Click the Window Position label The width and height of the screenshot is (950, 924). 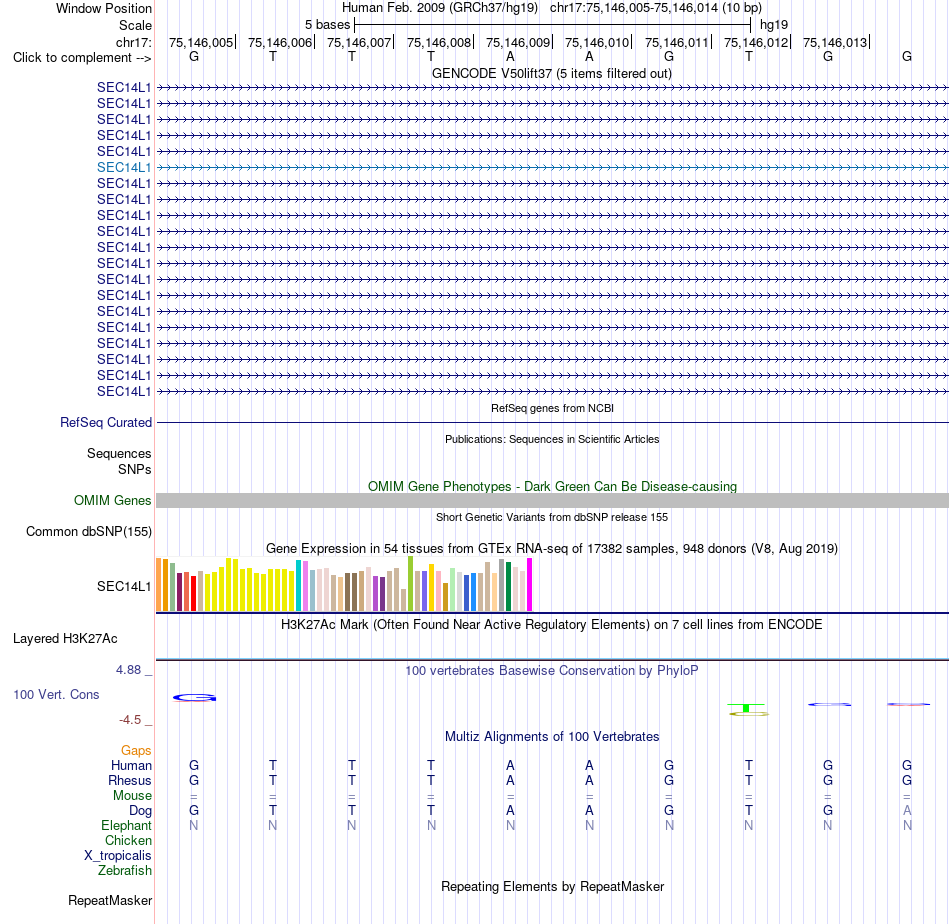[104, 8]
